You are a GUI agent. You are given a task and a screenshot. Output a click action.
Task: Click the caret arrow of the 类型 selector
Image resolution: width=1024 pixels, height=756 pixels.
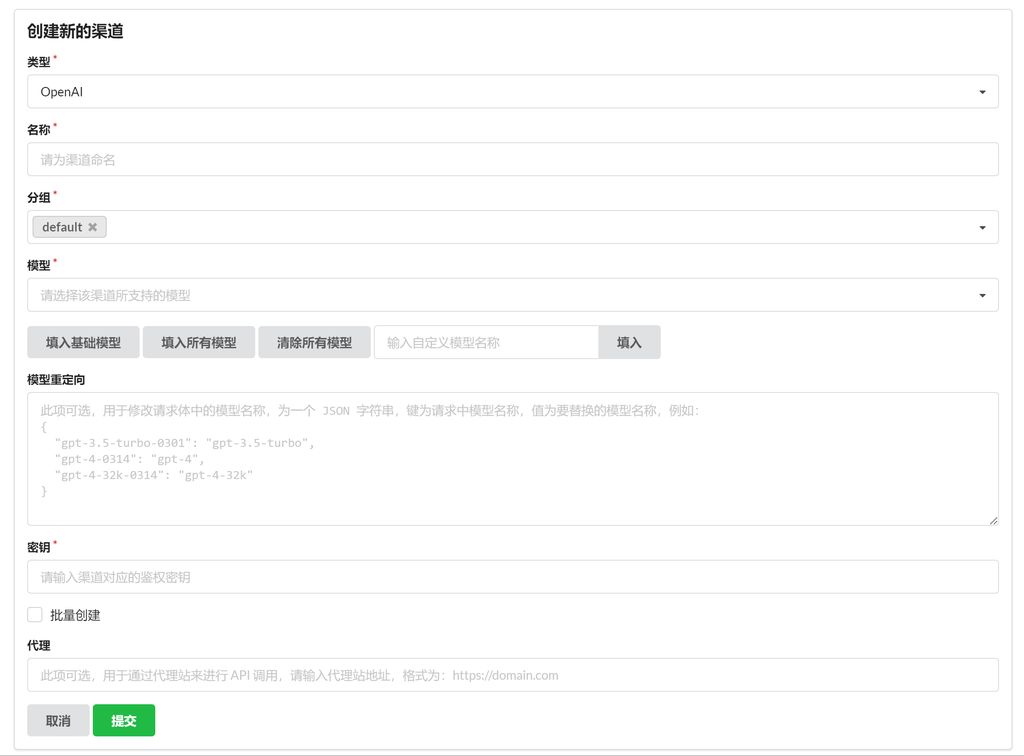pos(982,92)
